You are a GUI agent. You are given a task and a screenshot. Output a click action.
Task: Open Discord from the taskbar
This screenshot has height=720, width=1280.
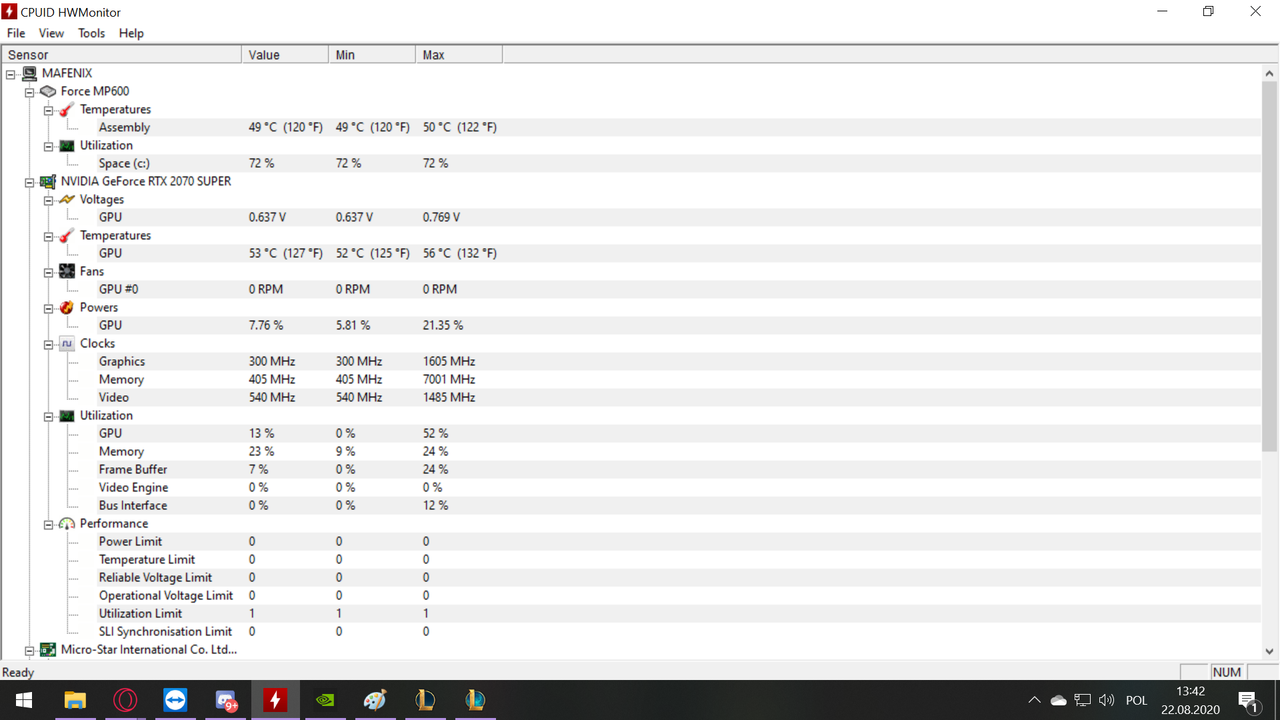(x=225, y=700)
